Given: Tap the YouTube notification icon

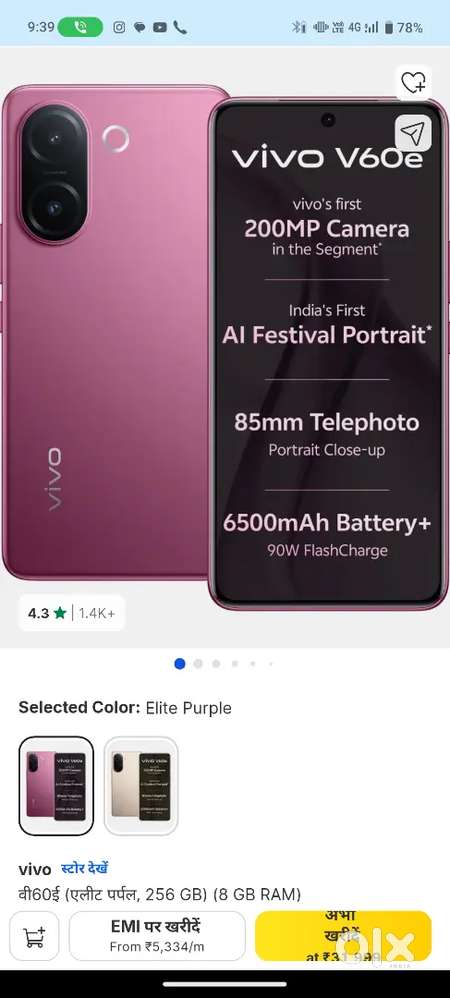Looking at the screenshot, I should (160, 27).
